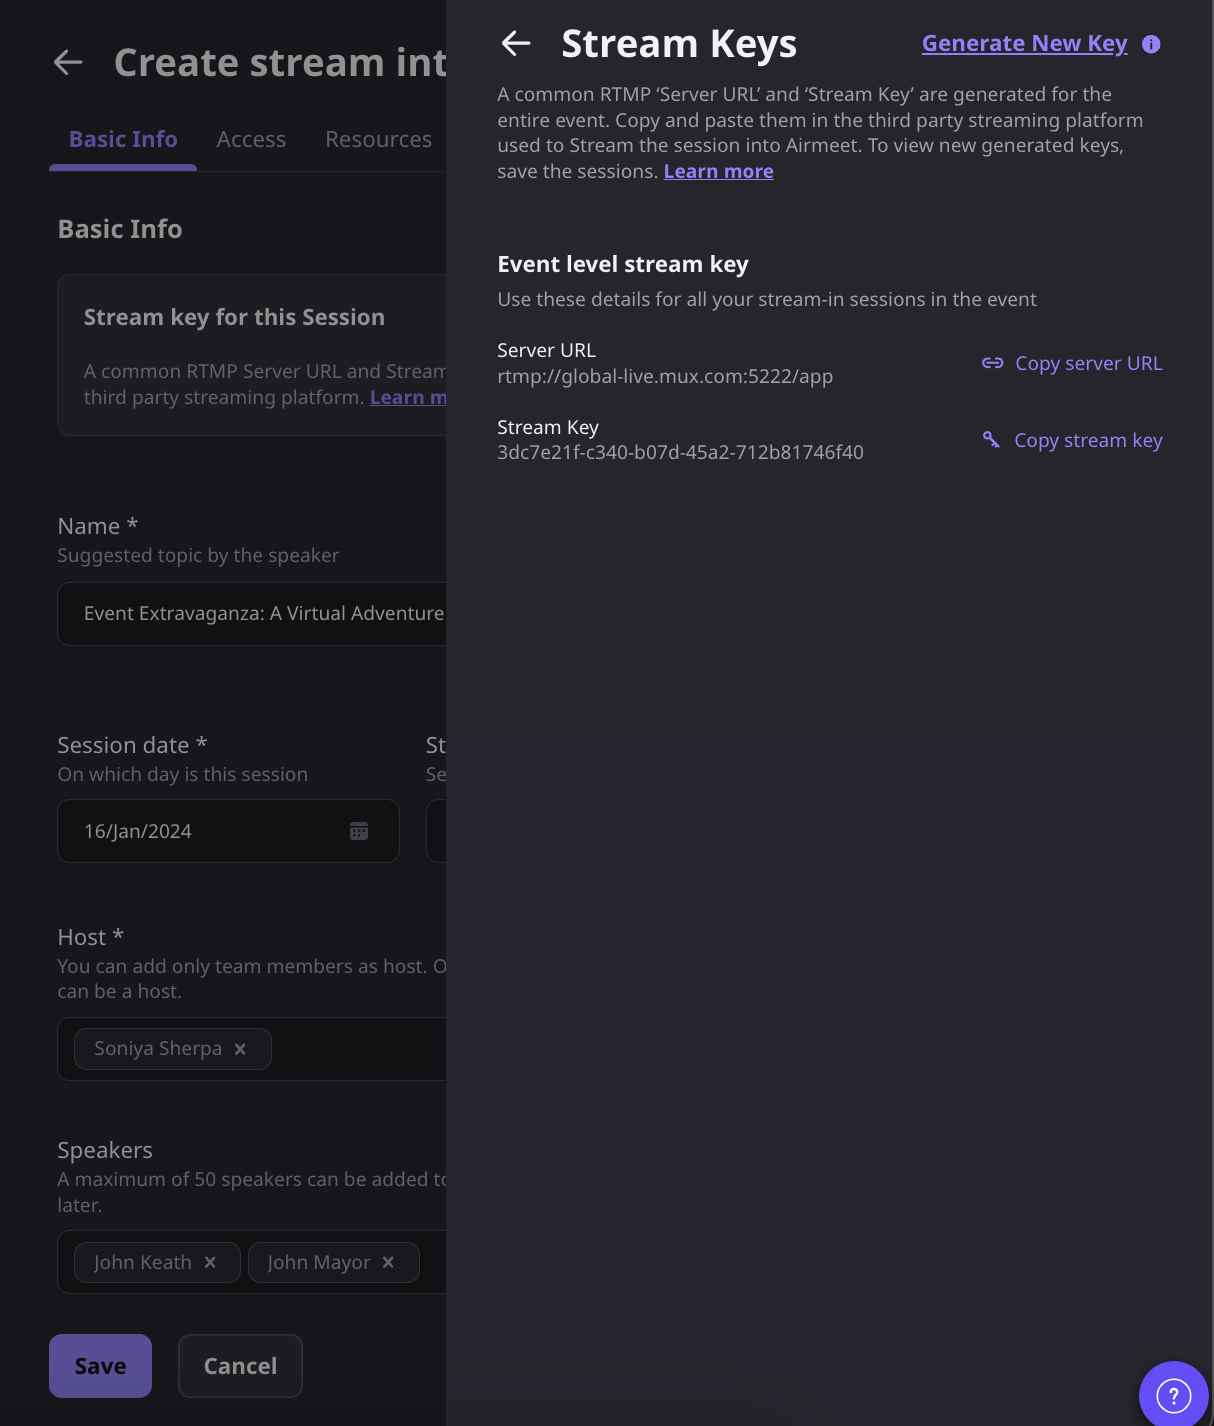Click the Copy server URL text
The height and width of the screenshot is (1426, 1214).
[1089, 363]
